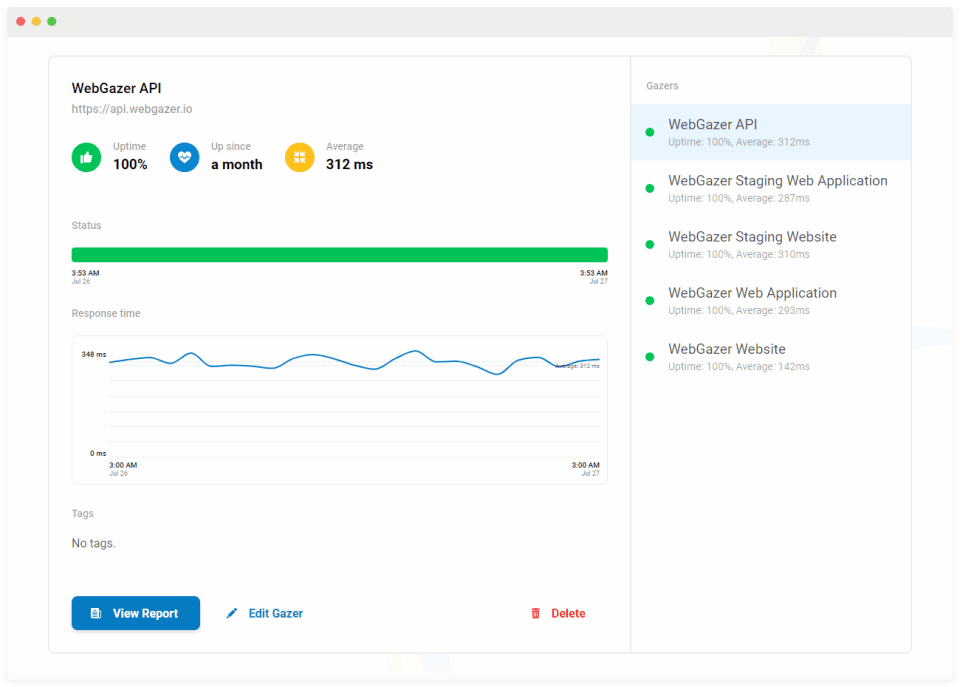Click the document icon in View Report
The height and width of the screenshot is (687, 960).
pyautogui.click(x=96, y=613)
